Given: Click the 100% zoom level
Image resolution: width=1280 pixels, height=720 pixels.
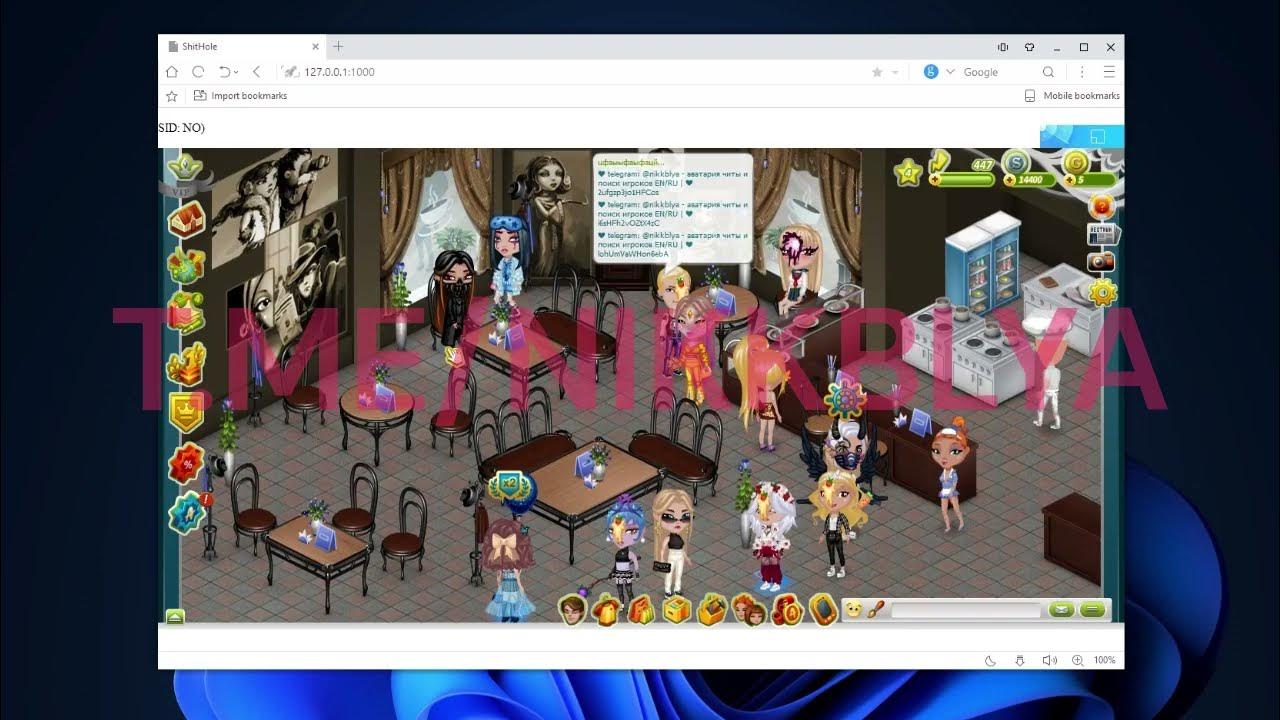Looking at the screenshot, I should click(x=1104, y=660).
